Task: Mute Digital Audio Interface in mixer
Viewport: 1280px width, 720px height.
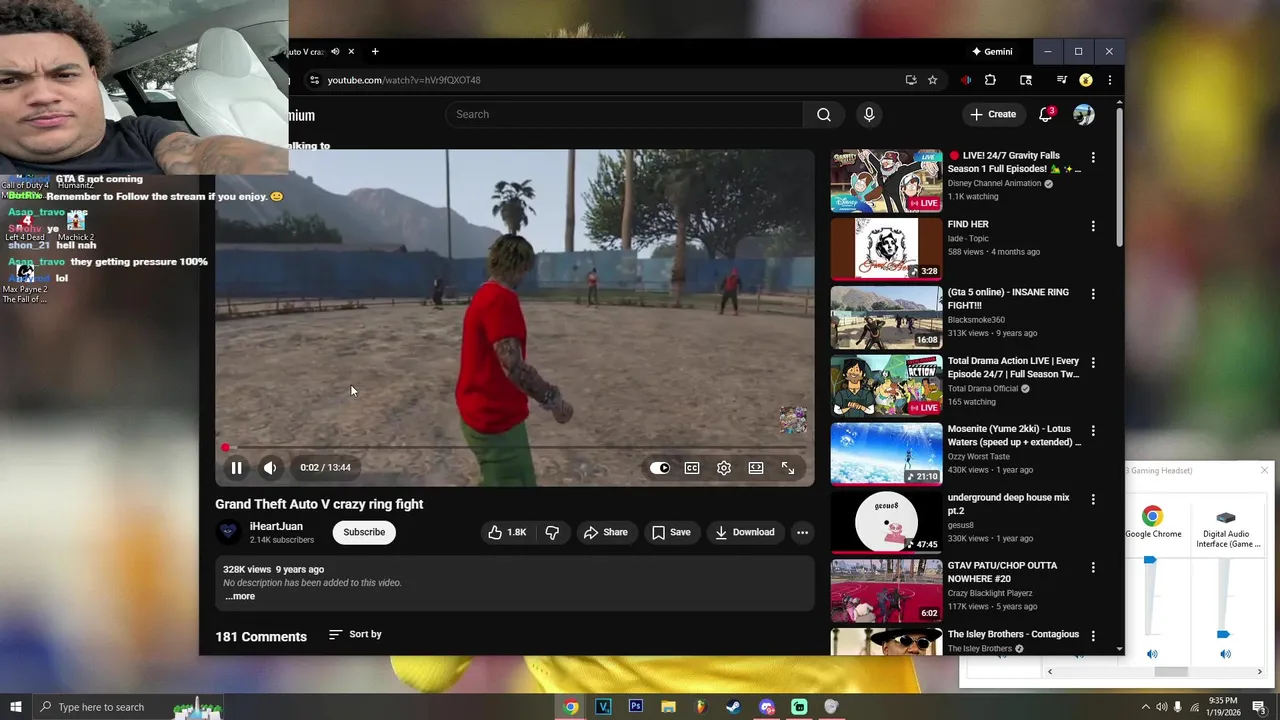Action: point(1225,654)
